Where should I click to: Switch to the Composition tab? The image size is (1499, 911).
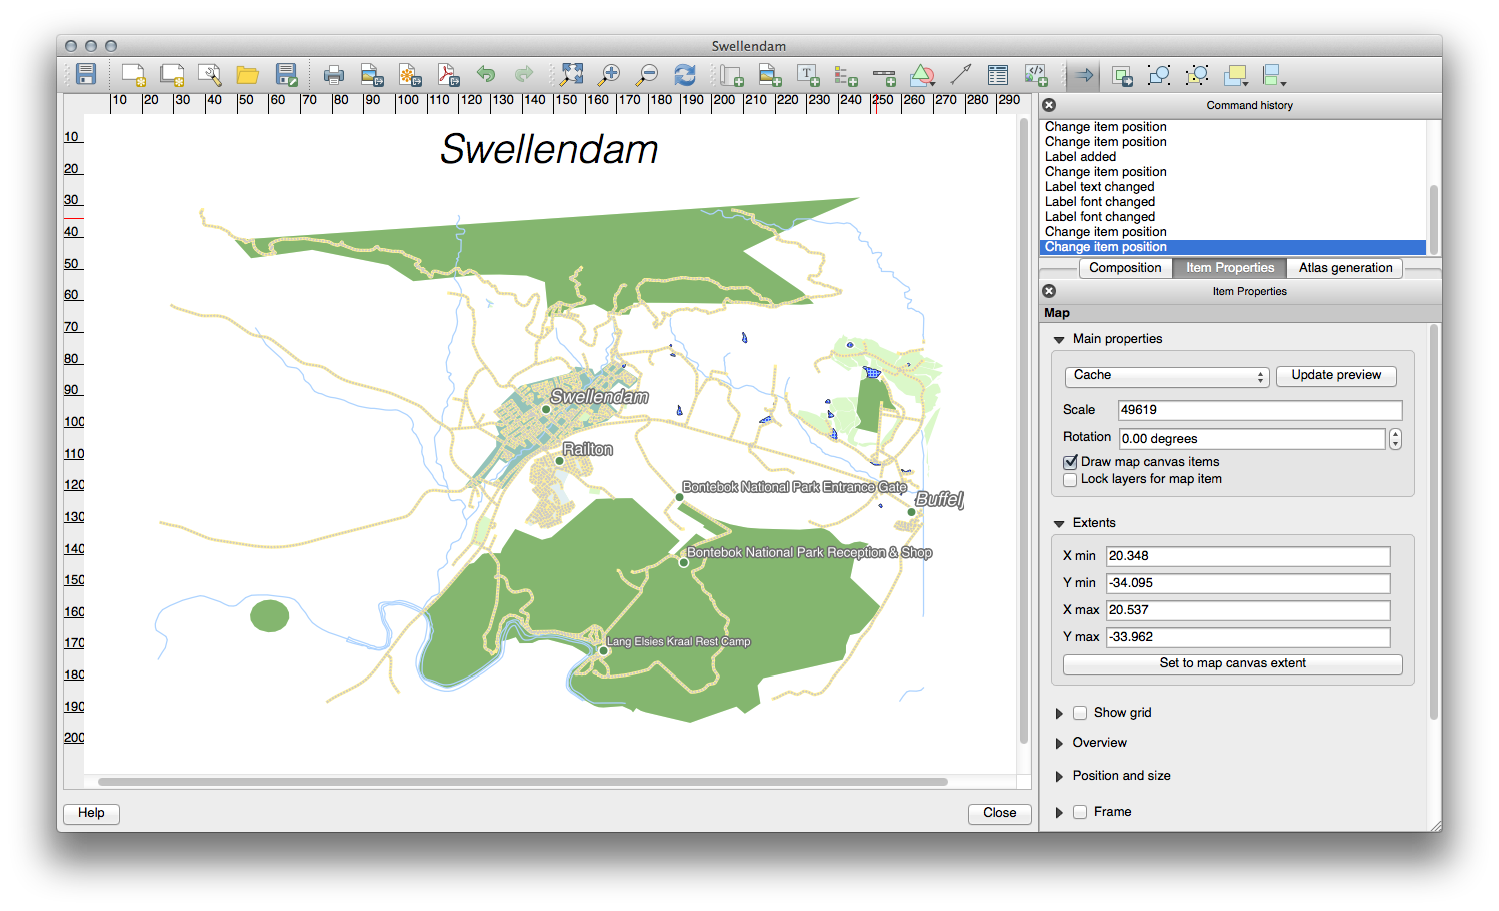(x=1125, y=268)
